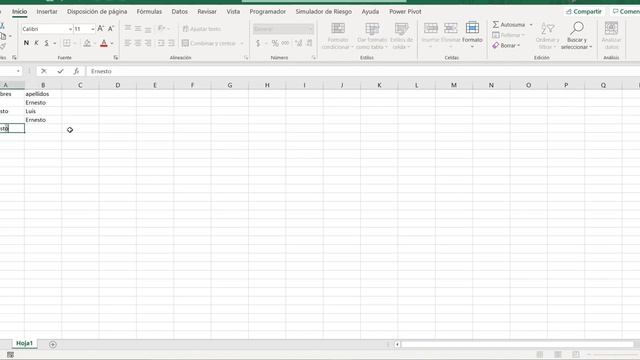Increase font size with larger A icon
Screen dimensions: 640x360
coord(100,29)
